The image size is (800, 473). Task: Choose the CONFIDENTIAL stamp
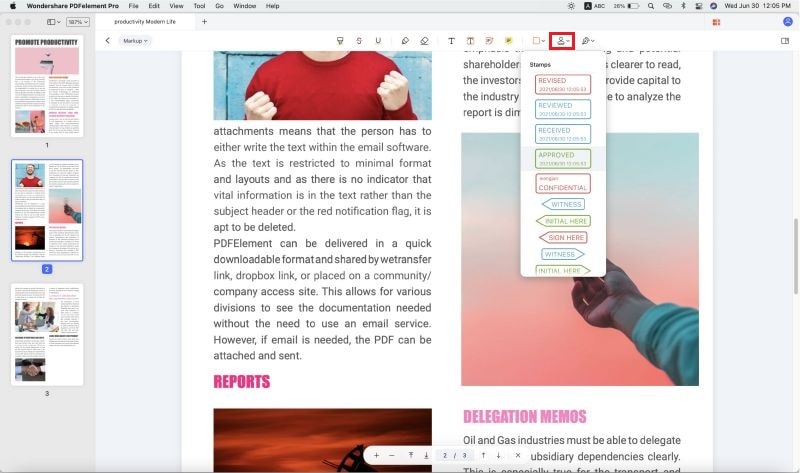pos(563,183)
